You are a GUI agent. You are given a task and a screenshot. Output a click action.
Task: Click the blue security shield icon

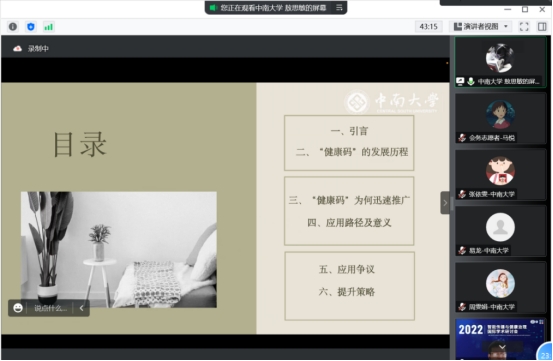(31, 27)
